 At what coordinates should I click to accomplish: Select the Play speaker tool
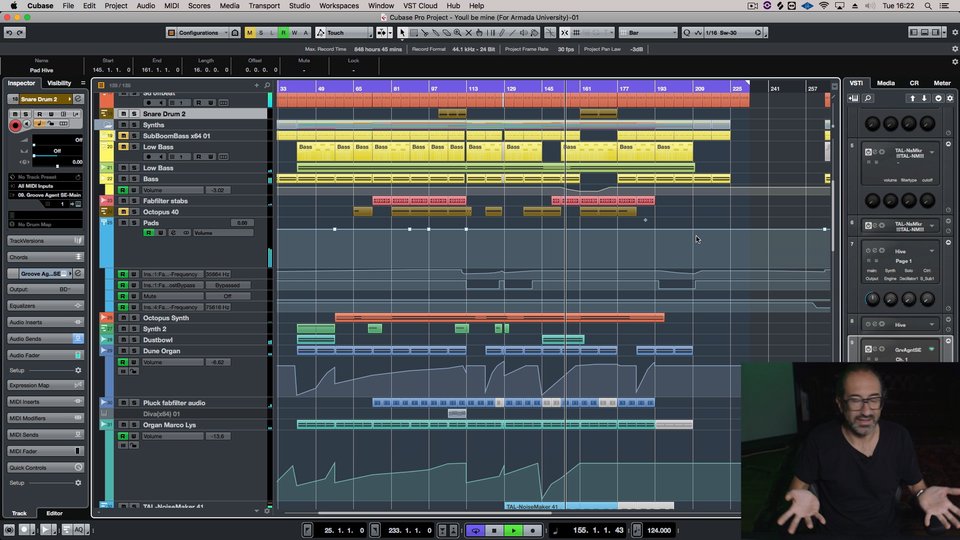tap(523, 32)
